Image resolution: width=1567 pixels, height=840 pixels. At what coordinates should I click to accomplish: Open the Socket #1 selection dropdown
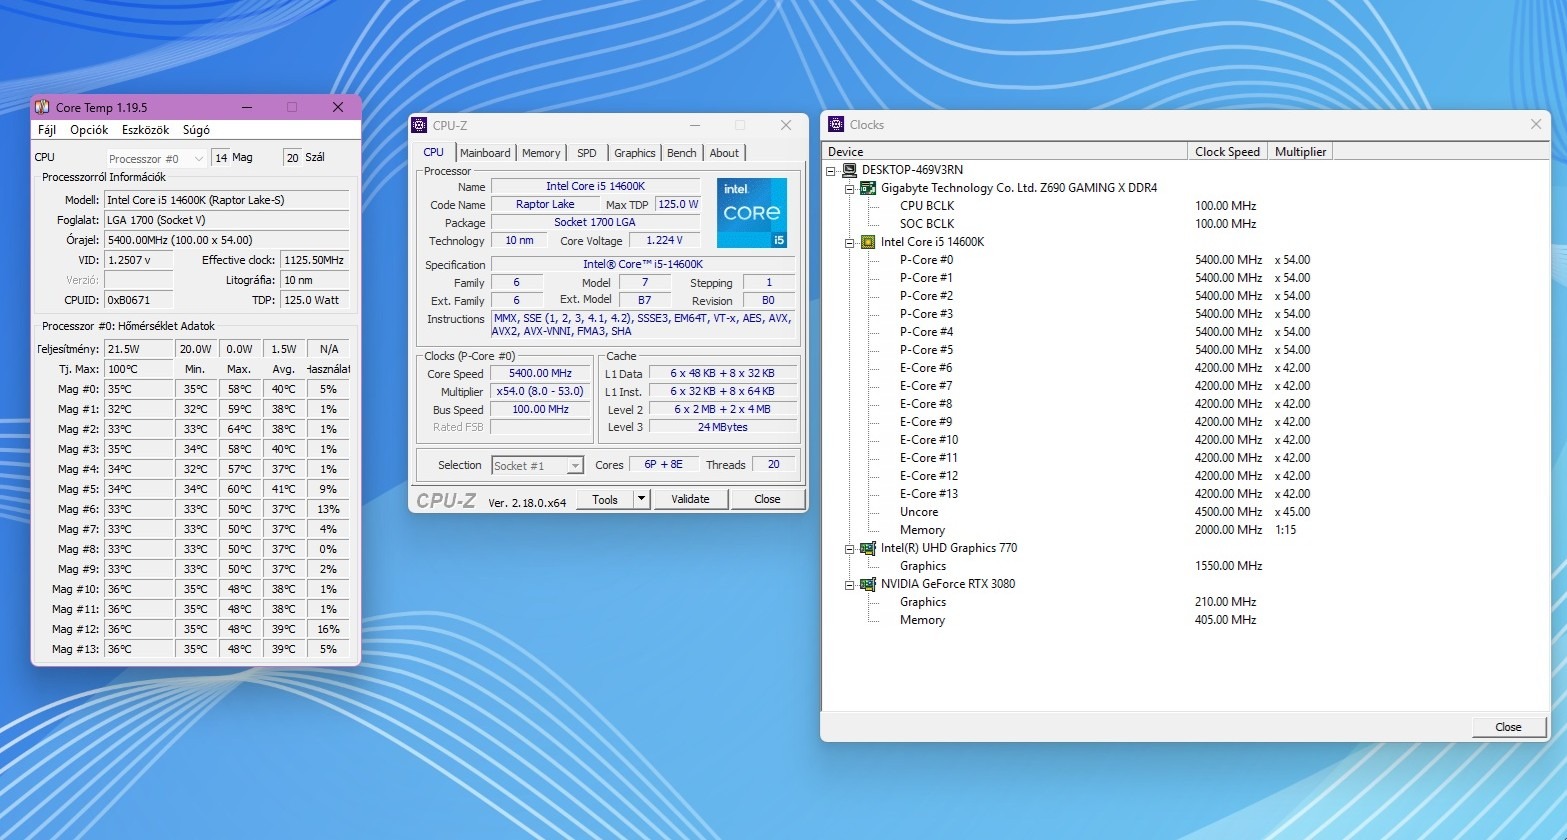pos(537,465)
